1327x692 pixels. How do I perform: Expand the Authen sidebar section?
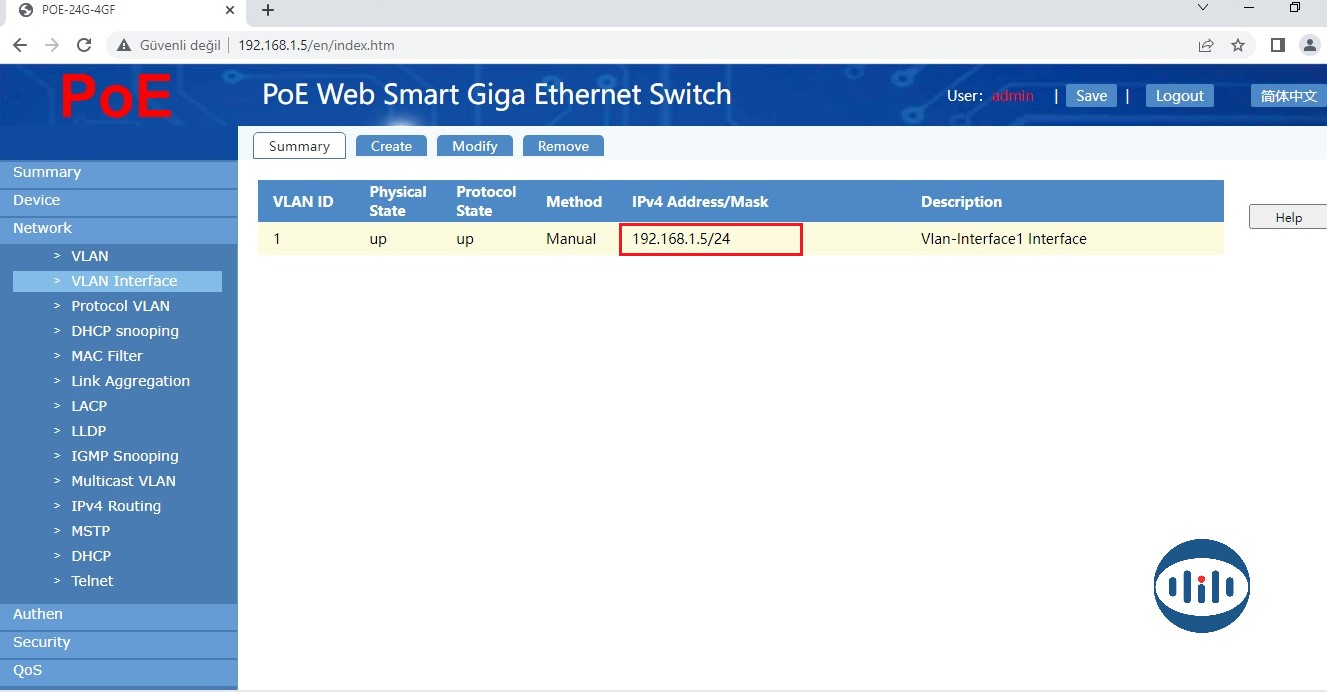pos(38,614)
